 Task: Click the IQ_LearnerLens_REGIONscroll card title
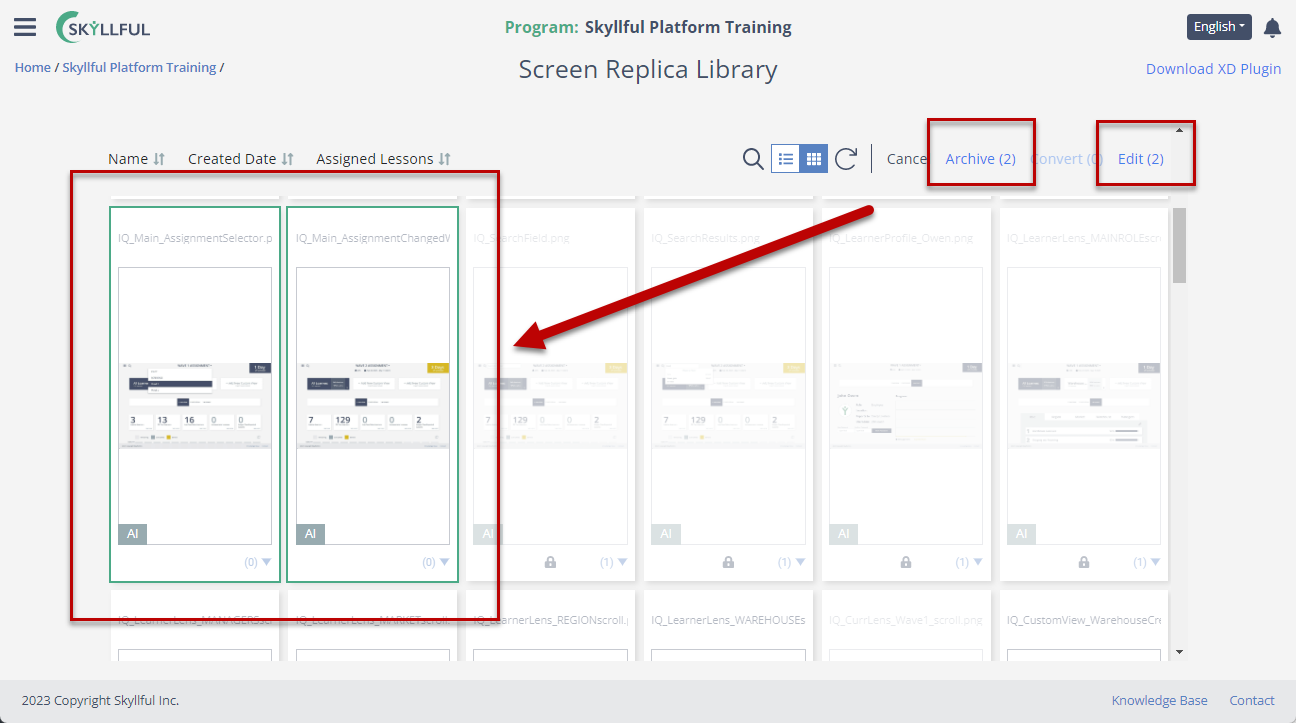[551, 620]
